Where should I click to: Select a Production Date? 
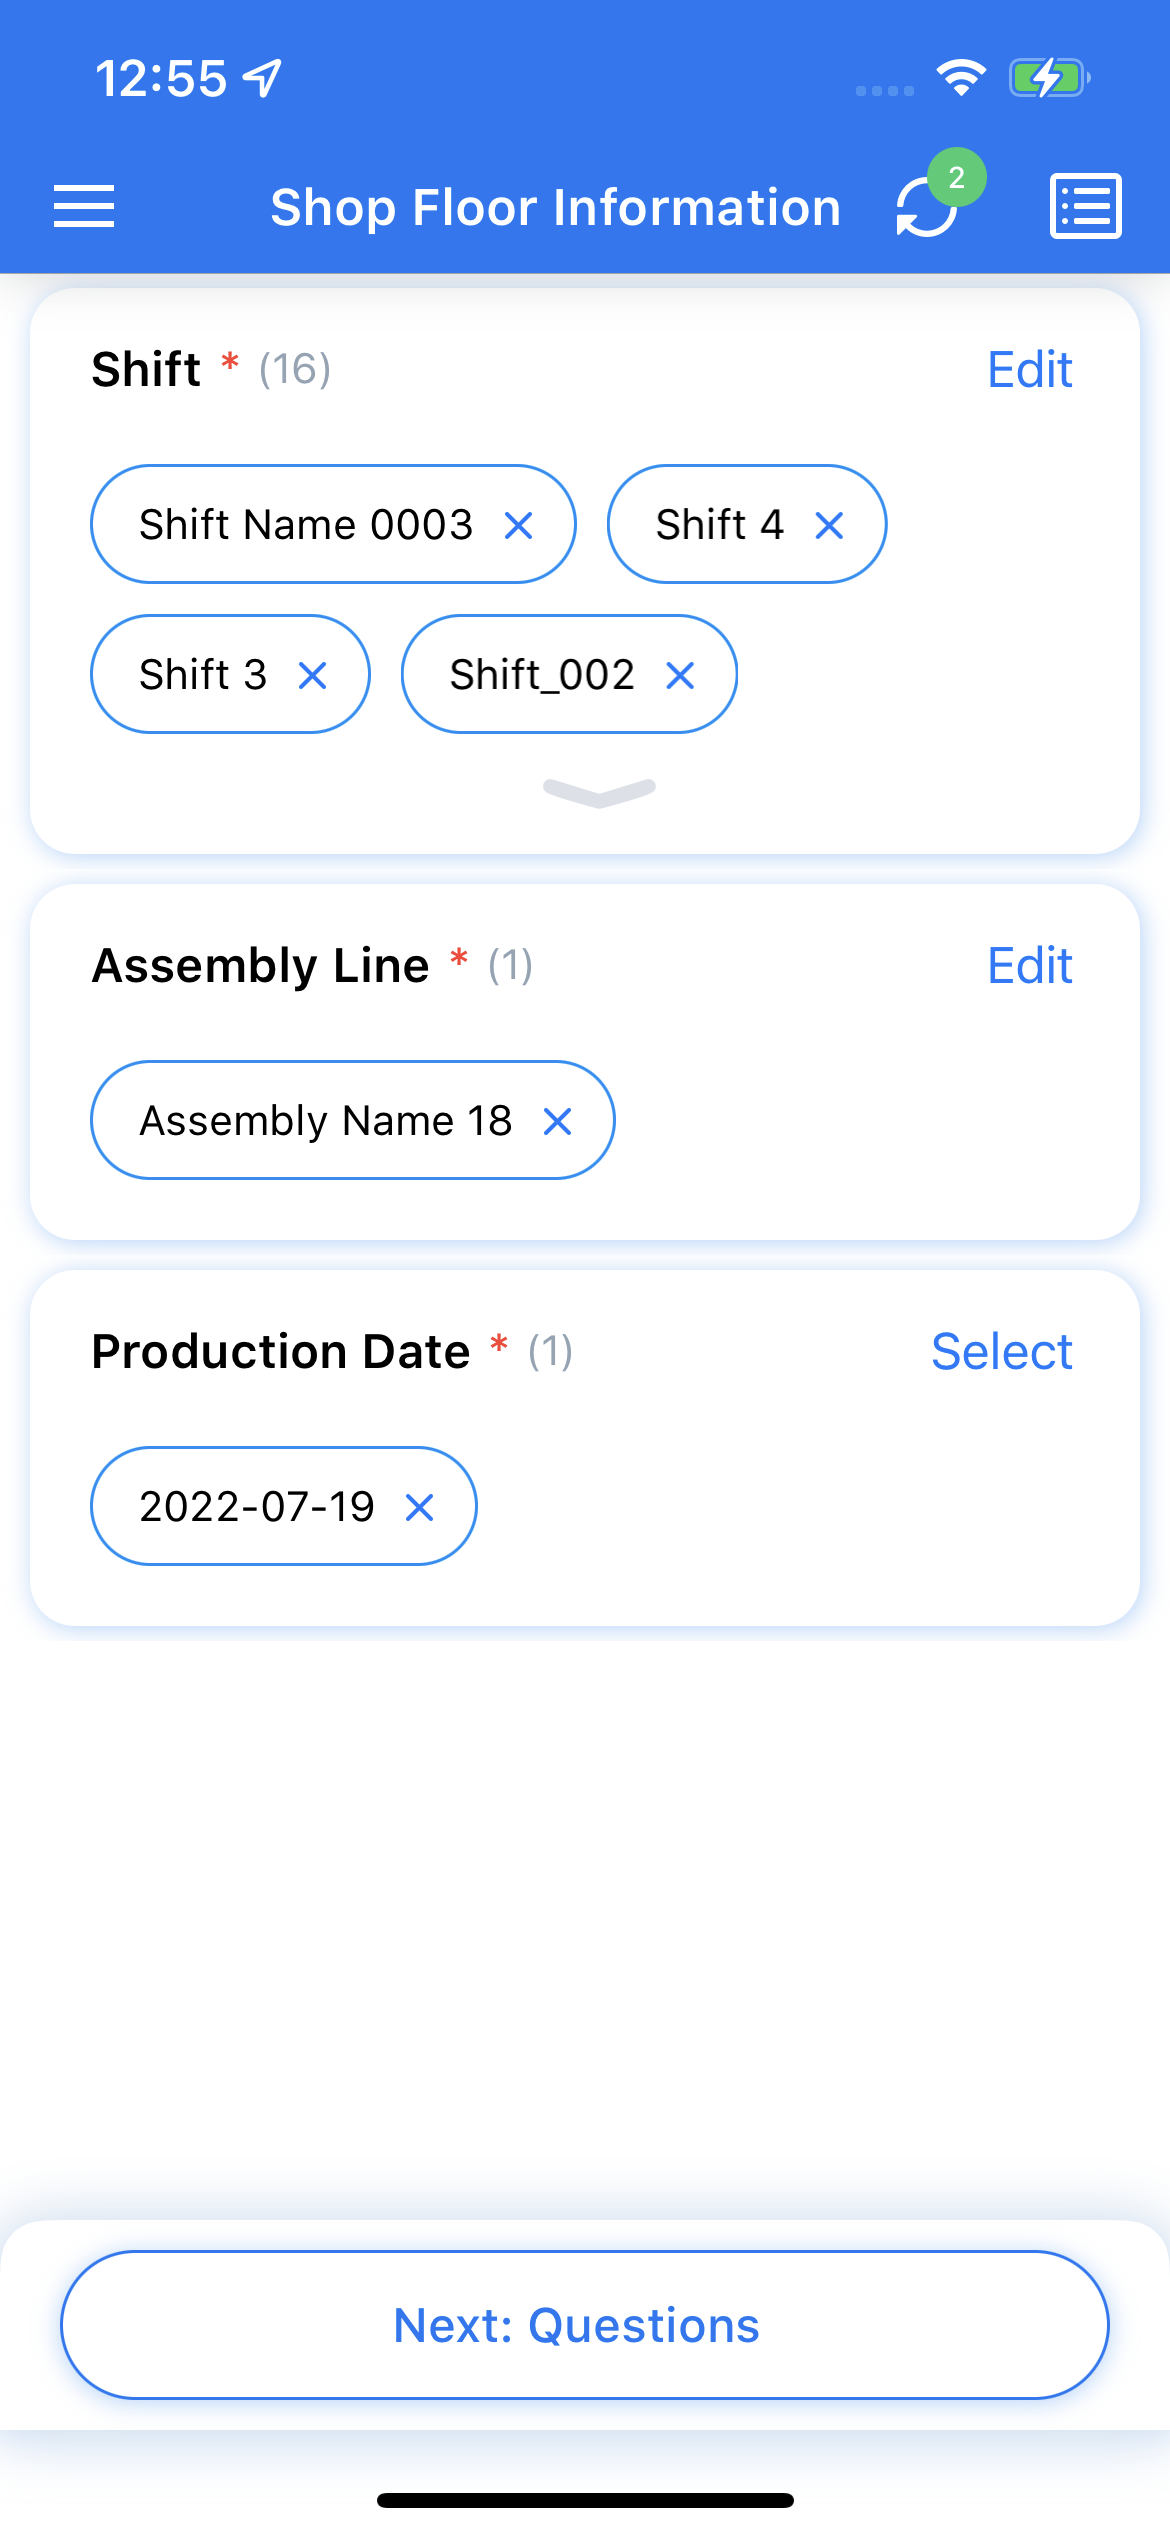click(x=1001, y=1352)
